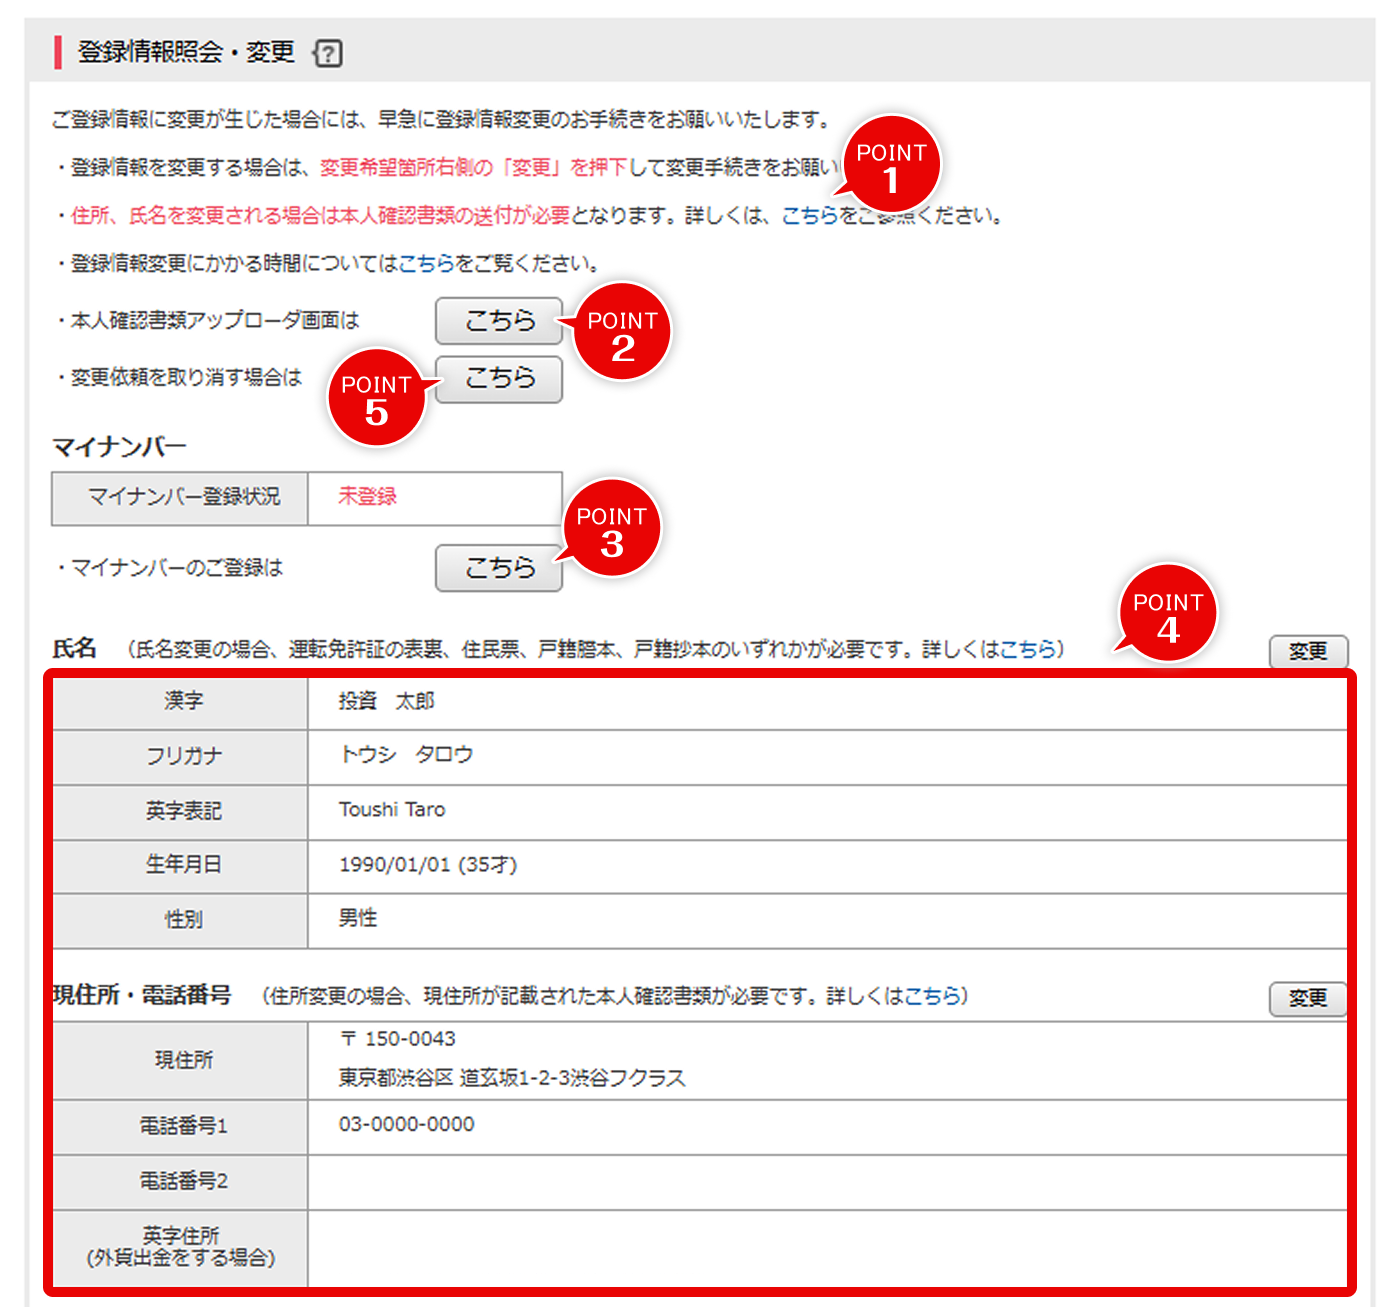The width and height of the screenshot is (1400, 1308).
Task: Click the help question mark icon beside 登録情報照会・変更
Action: (x=330, y=52)
